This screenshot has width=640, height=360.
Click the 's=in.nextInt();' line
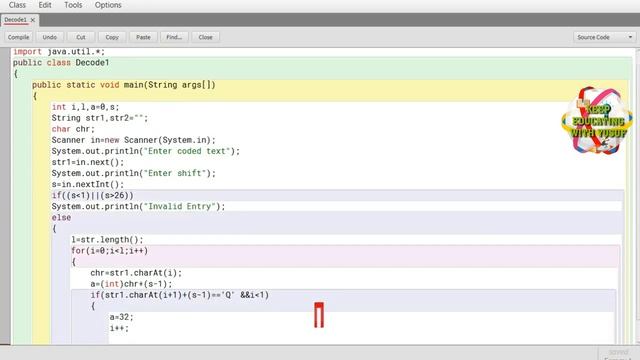[88, 184]
